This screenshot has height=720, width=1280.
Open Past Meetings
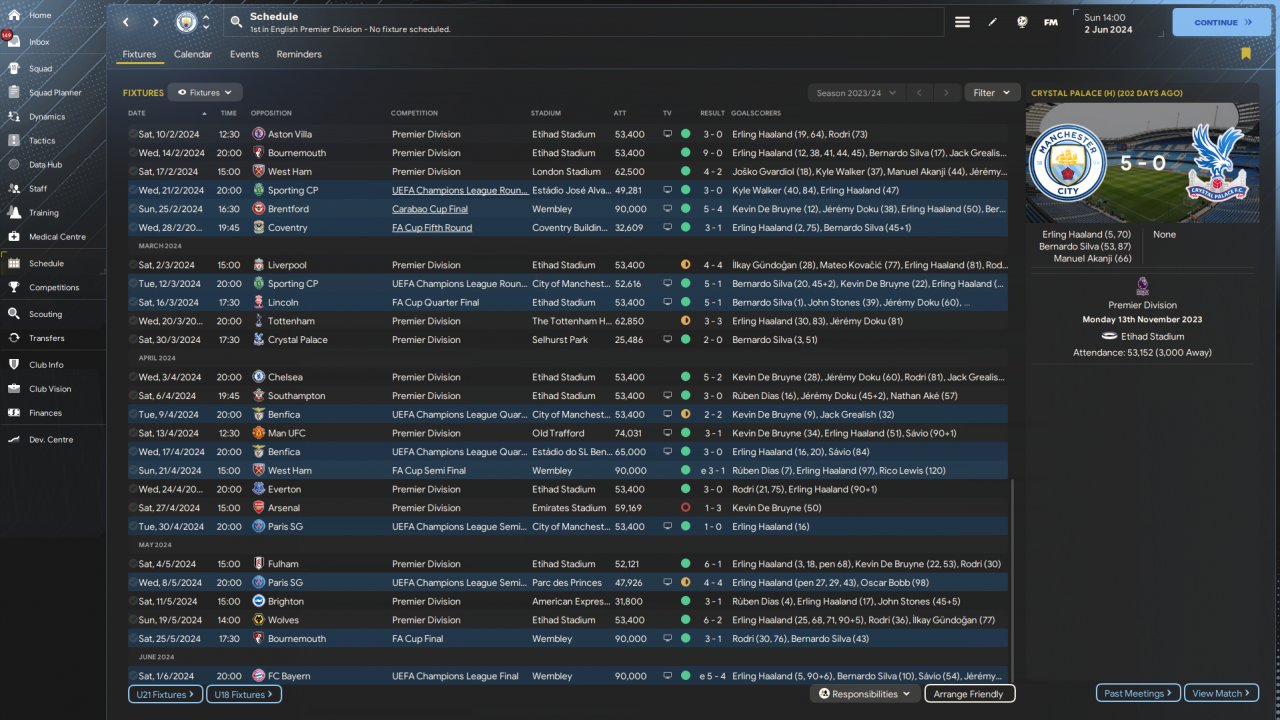pyautogui.click(x=1139, y=694)
